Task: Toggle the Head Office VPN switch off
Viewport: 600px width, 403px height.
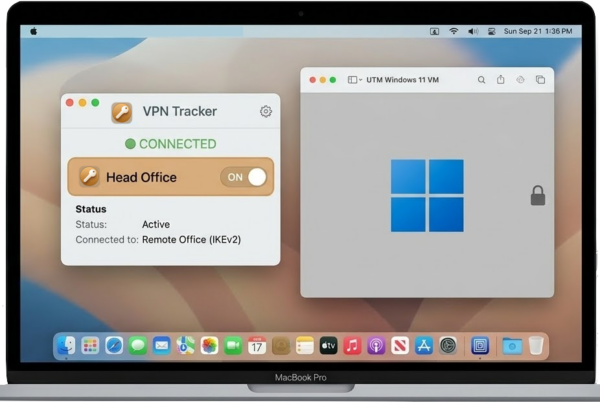Action: point(246,177)
